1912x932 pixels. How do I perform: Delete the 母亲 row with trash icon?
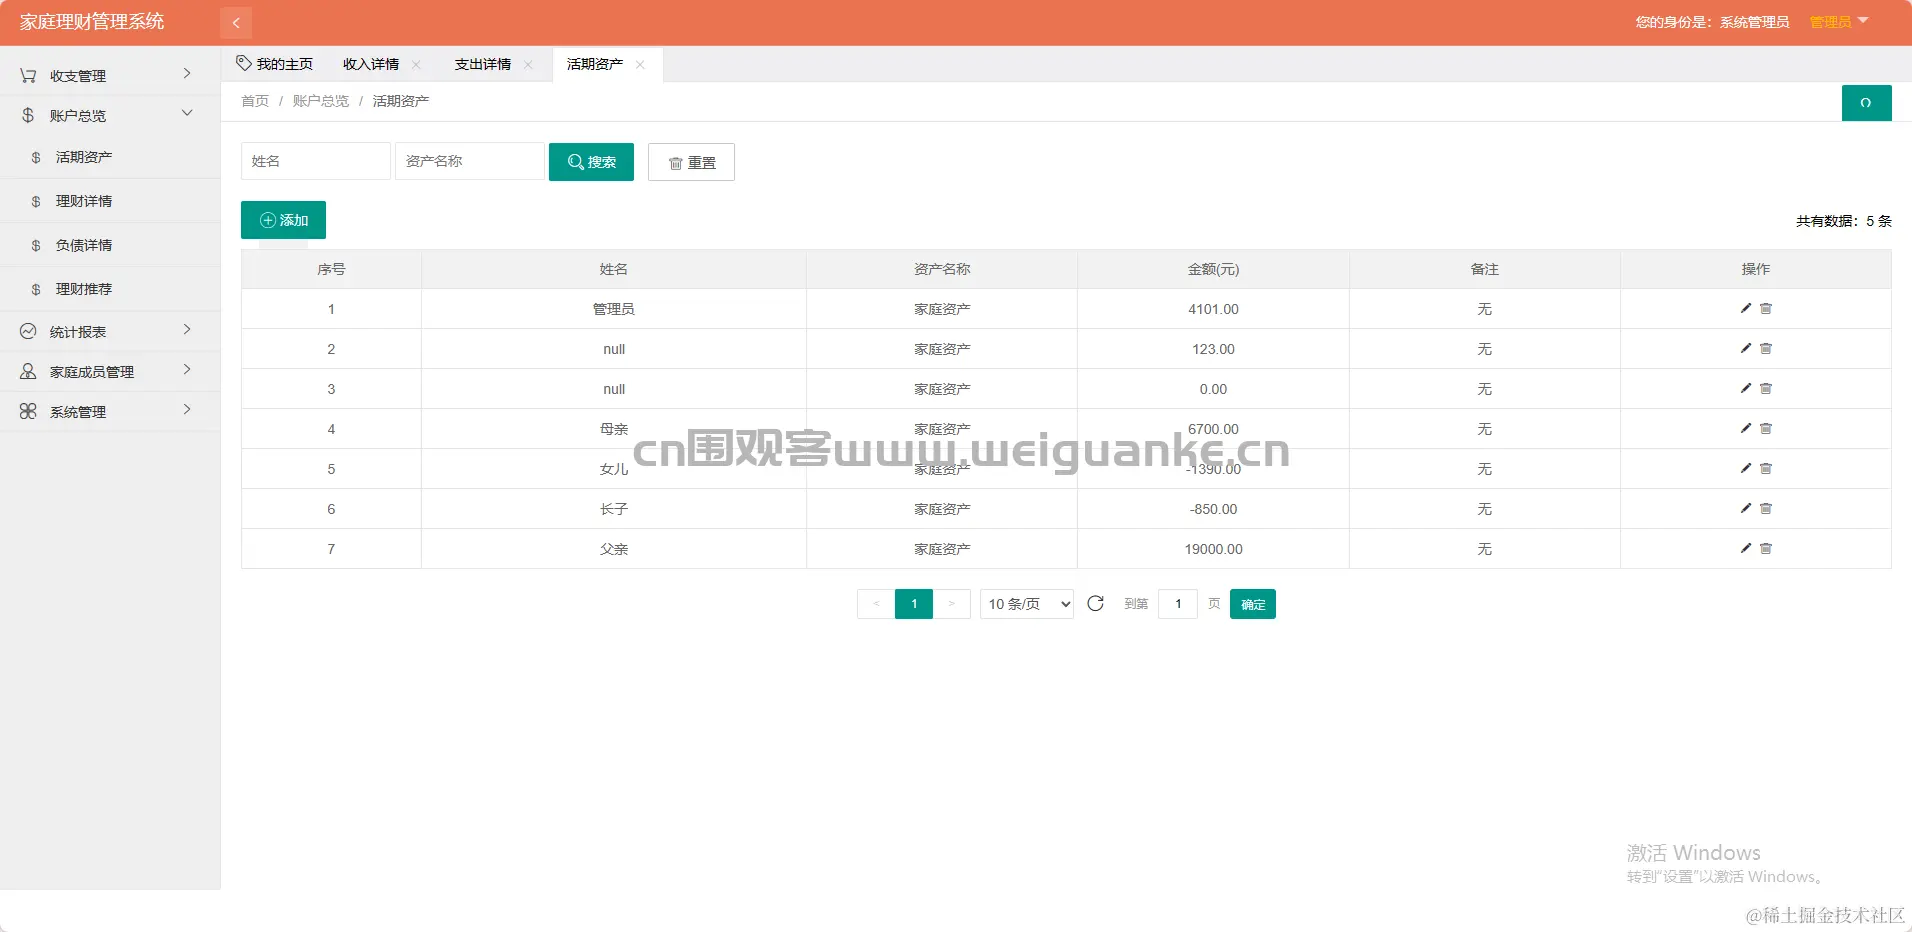pyautogui.click(x=1766, y=428)
